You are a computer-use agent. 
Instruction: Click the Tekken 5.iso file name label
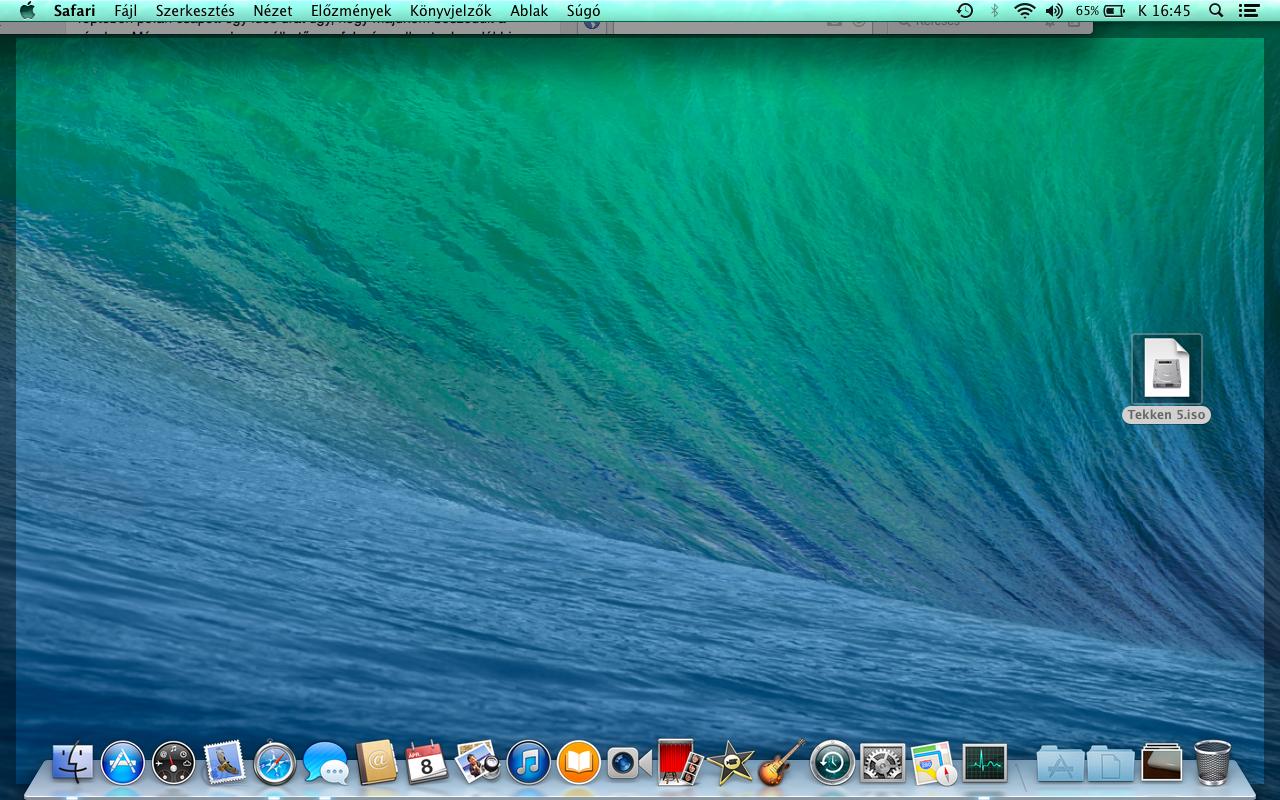coord(1167,415)
